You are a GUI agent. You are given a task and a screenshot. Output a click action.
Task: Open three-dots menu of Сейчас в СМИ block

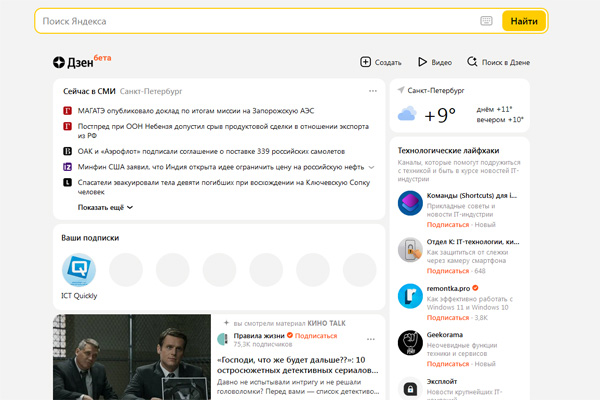373,91
